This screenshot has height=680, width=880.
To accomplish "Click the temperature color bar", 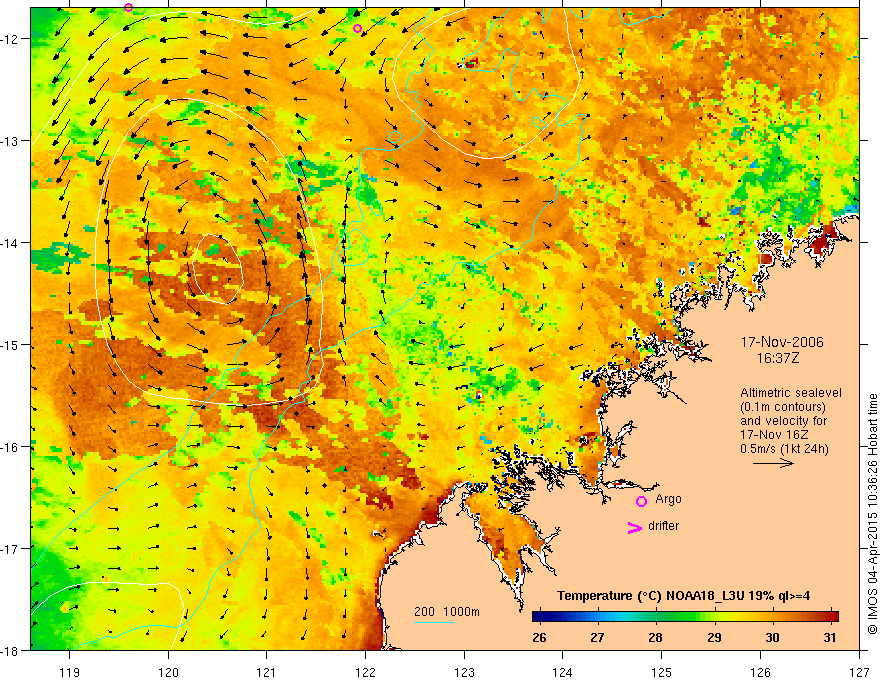I will point(685,617).
